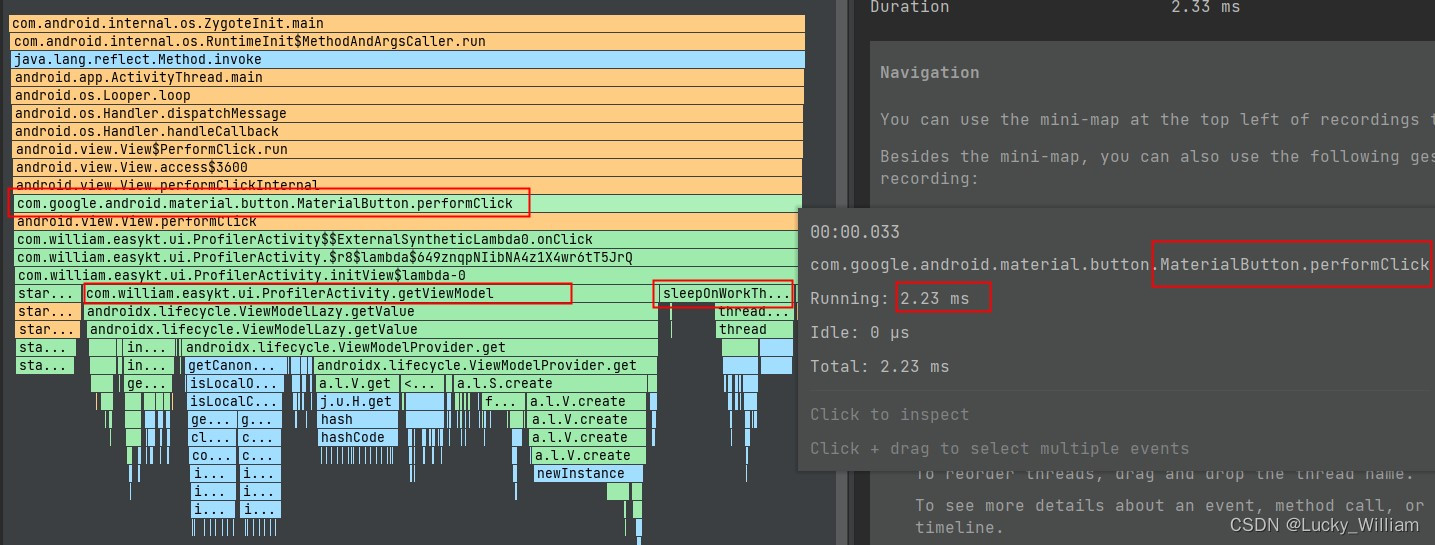Select the ProfilerActivity.$r8$lambda frame
The width and height of the screenshot is (1435, 545).
(407, 257)
